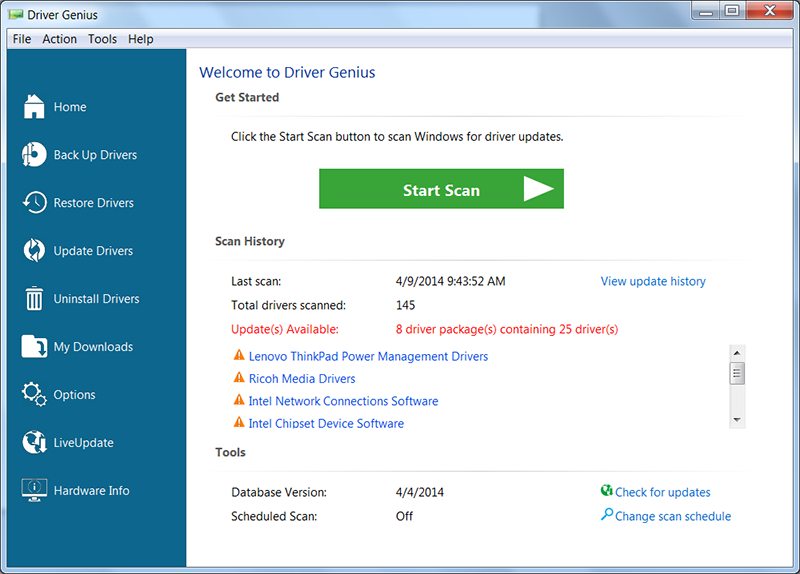This screenshot has width=800, height=574.
Task: Minimize the Driver Genius window
Action: [x=706, y=10]
